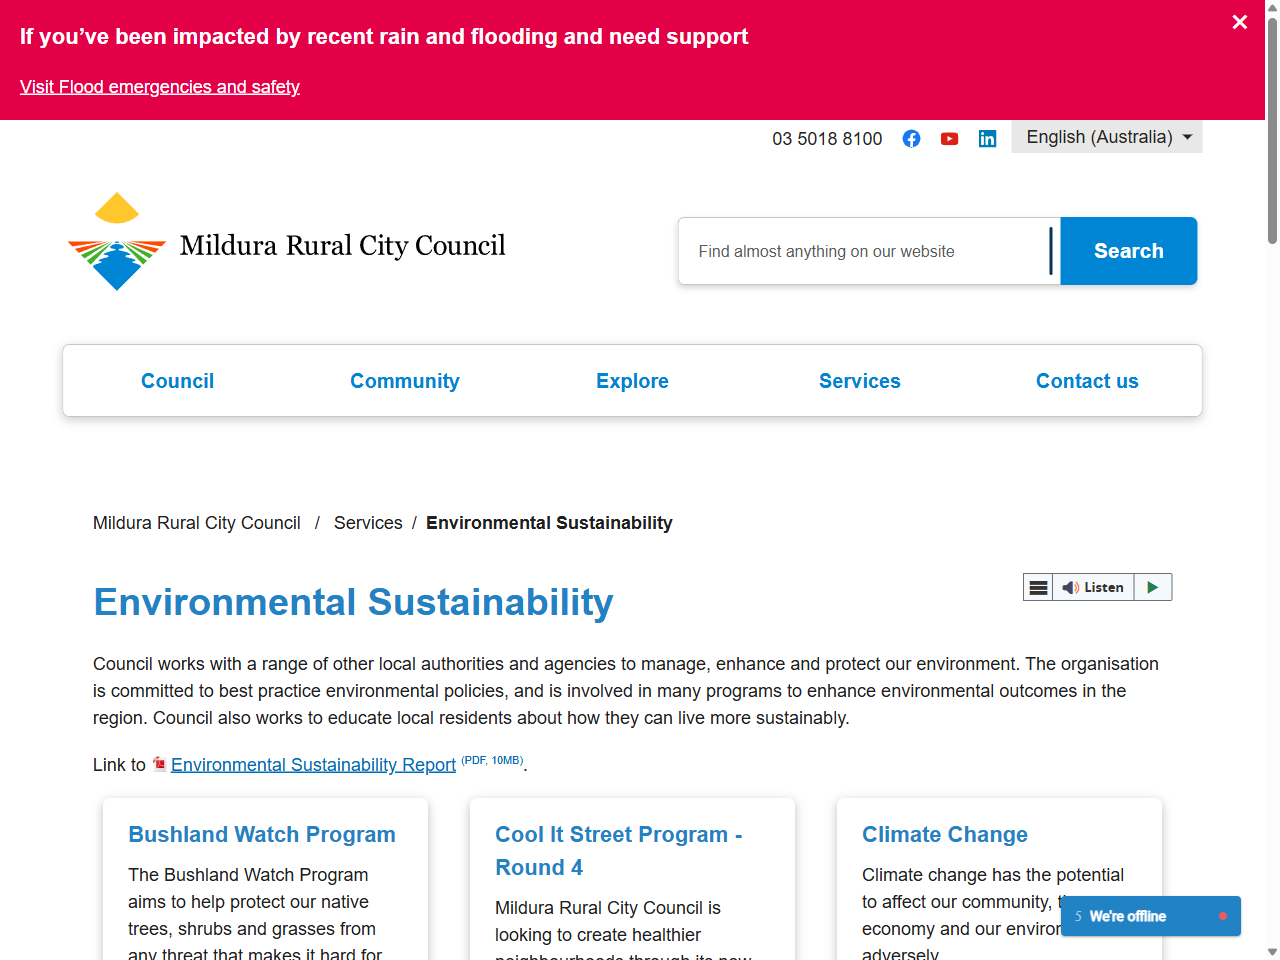Go to Mildura Rural City Council breadcrumb
This screenshot has height=960, width=1280.
197,523
